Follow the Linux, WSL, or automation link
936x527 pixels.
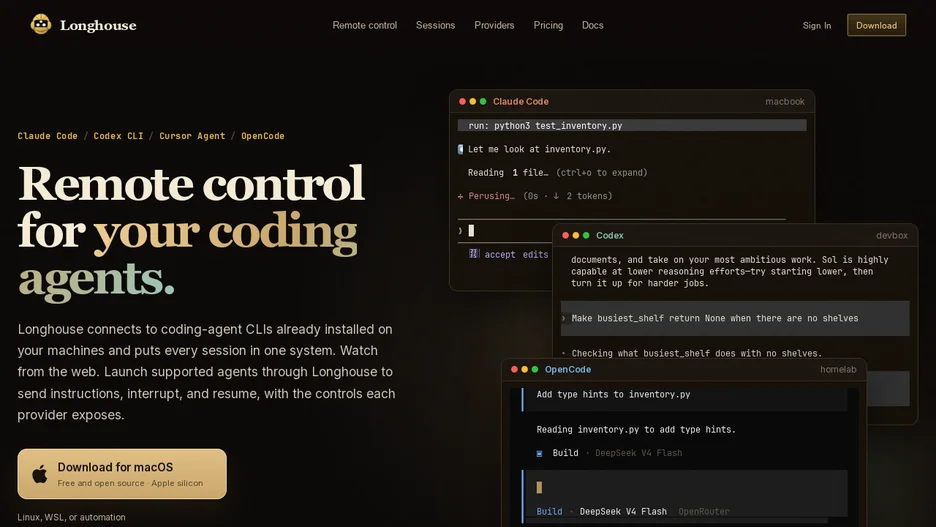pos(71,517)
